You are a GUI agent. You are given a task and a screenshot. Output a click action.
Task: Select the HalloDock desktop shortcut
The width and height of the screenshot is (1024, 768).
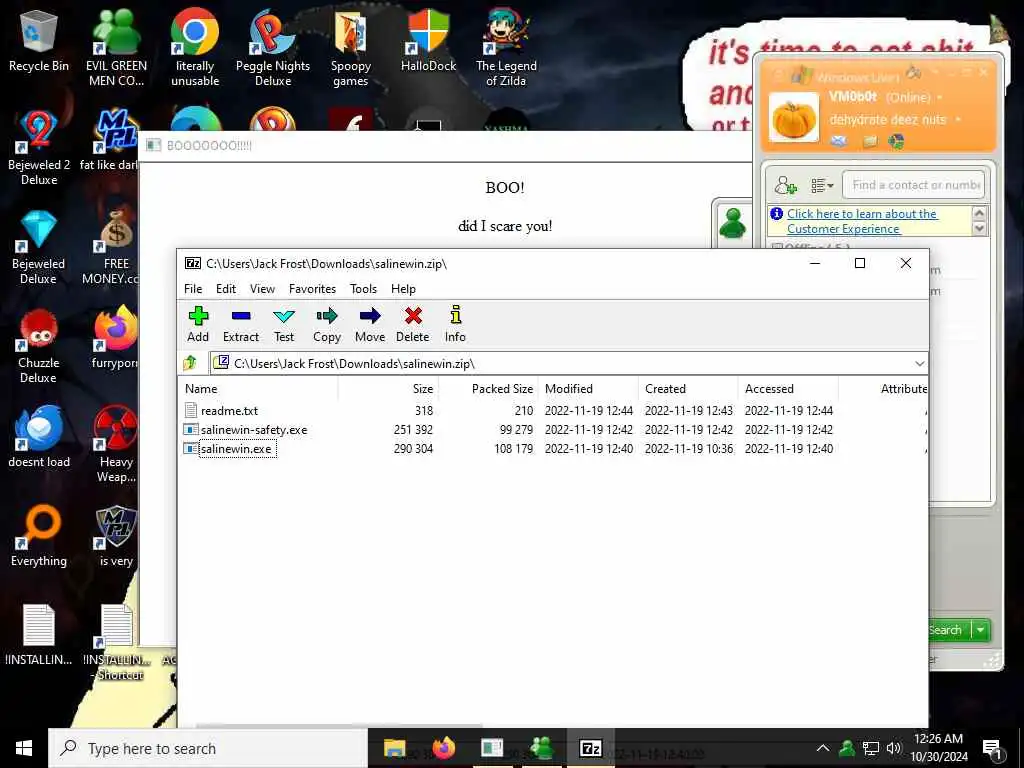click(x=428, y=42)
